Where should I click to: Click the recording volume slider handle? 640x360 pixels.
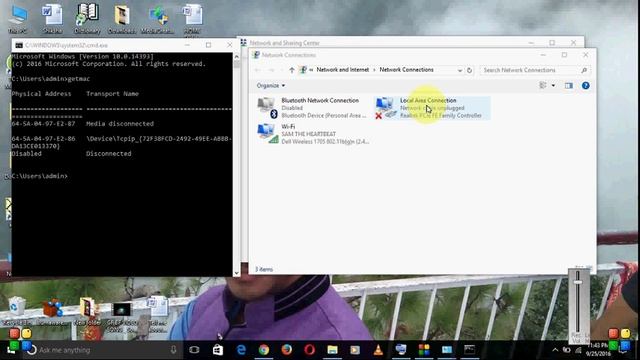tap(578, 282)
